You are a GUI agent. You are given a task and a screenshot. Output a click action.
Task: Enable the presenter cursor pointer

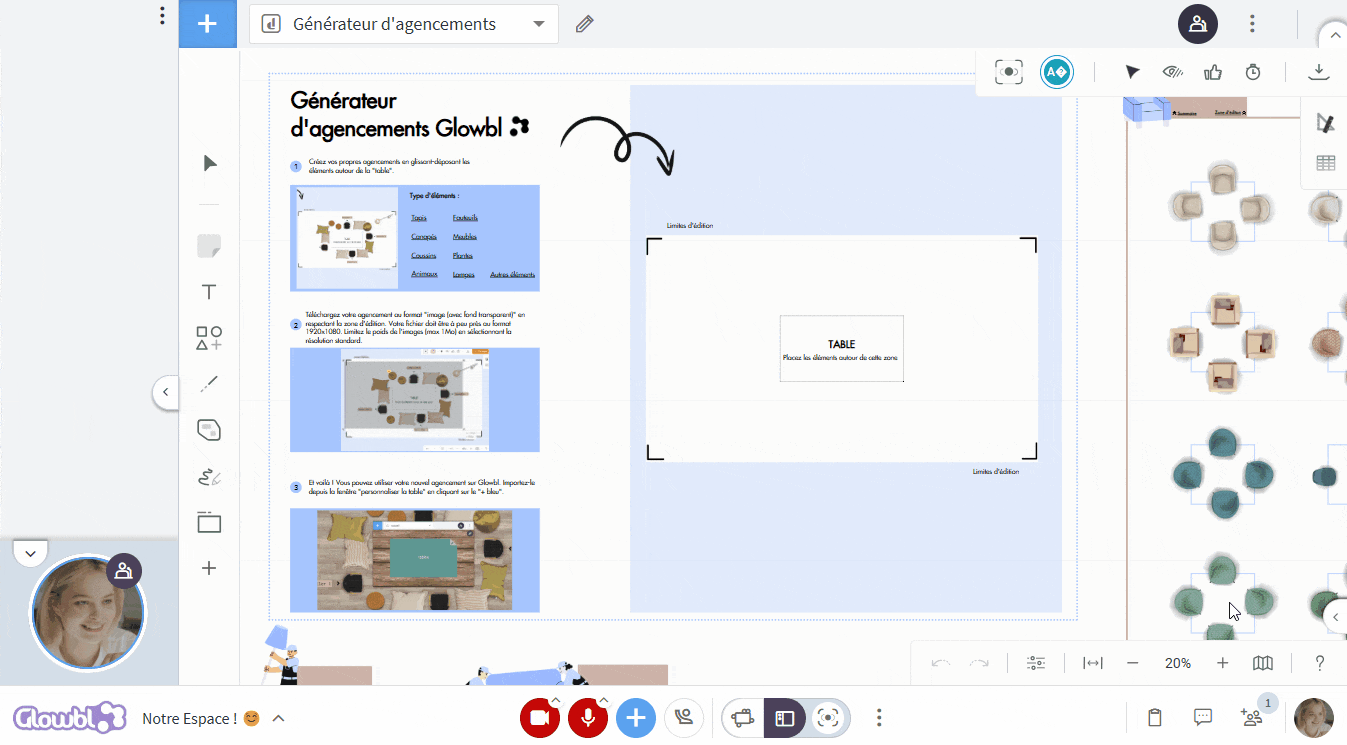(x=1132, y=72)
